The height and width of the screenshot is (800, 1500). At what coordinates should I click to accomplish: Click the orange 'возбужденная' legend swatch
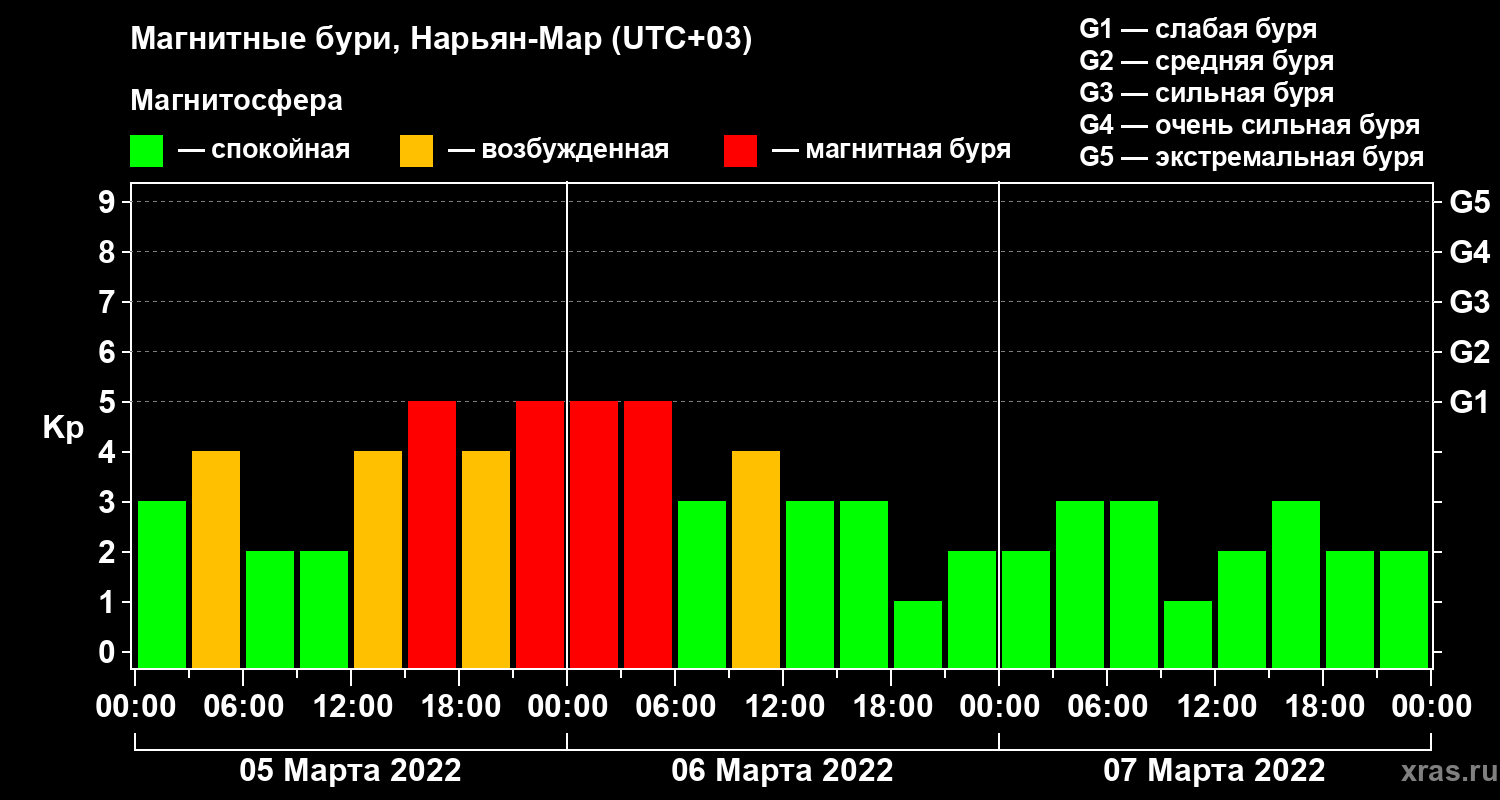coord(416,151)
